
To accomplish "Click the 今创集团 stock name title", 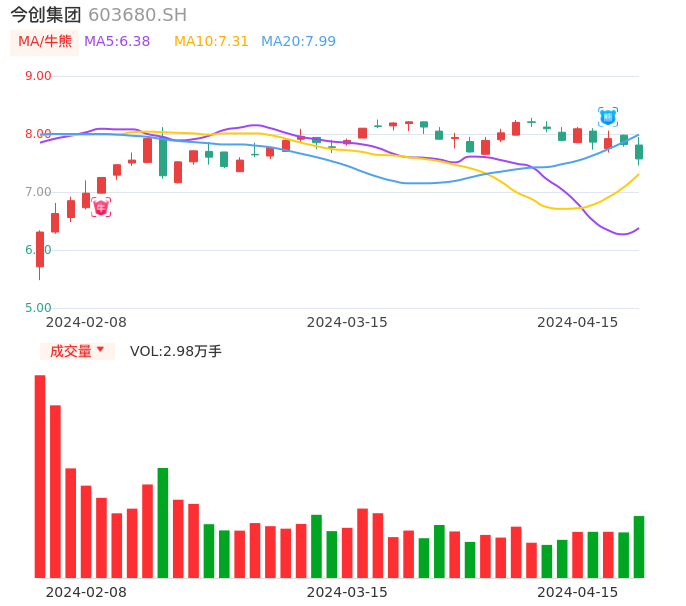I will (x=46, y=15).
